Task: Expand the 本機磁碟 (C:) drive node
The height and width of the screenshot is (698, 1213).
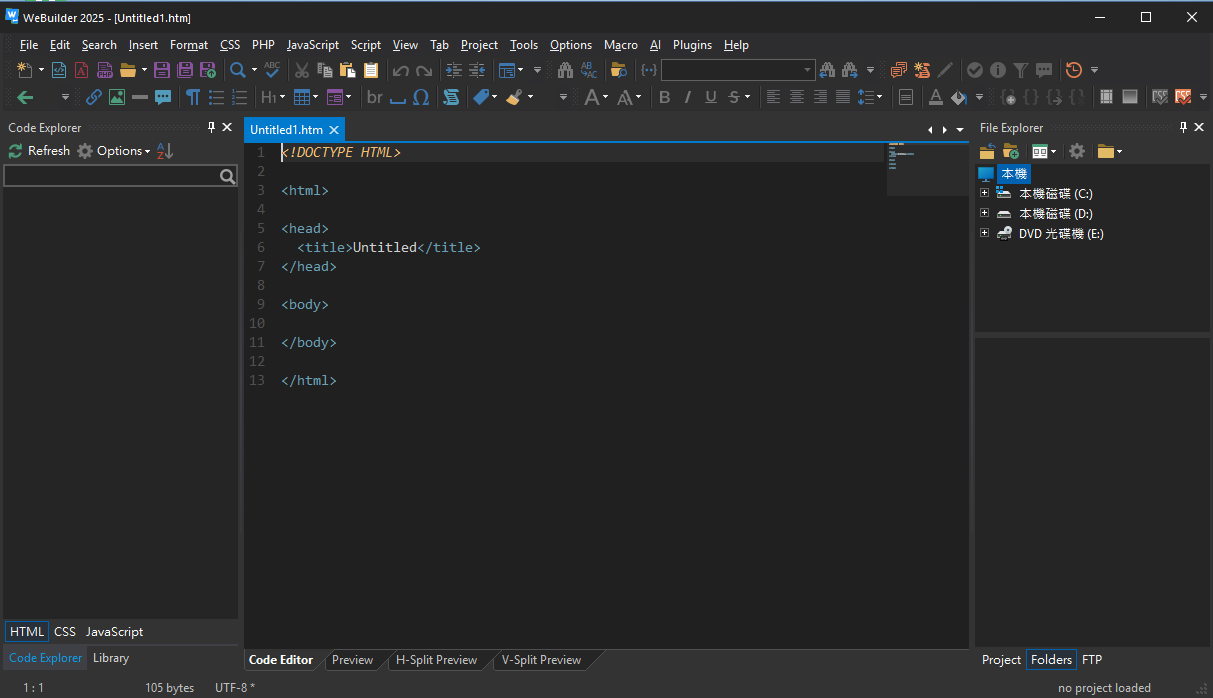Action: point(984,193)
